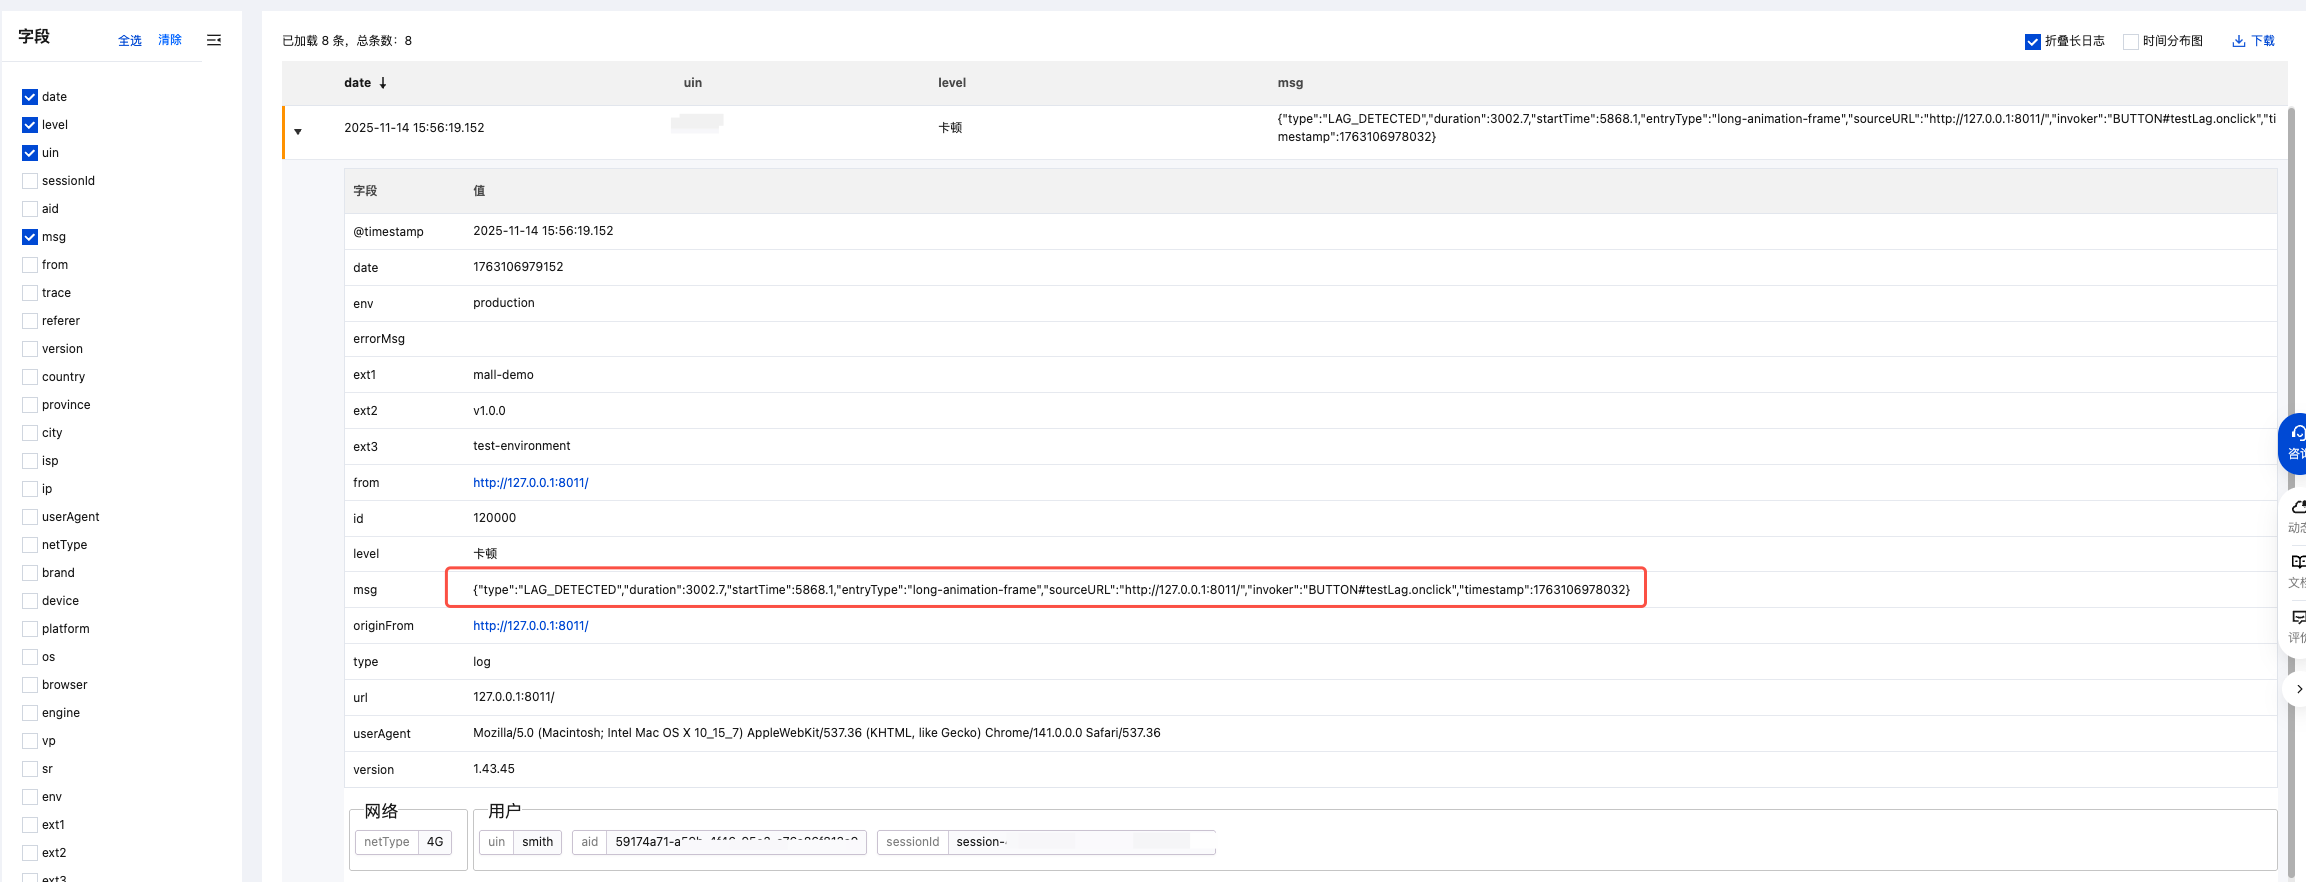Click the msg column header

1290,83
